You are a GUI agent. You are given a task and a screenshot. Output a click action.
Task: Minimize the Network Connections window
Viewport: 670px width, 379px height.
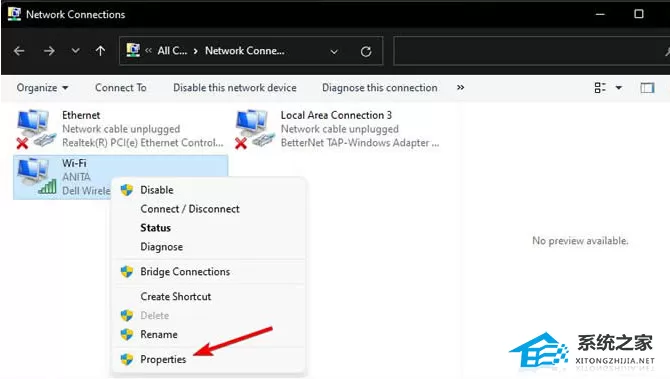(600, 14)
